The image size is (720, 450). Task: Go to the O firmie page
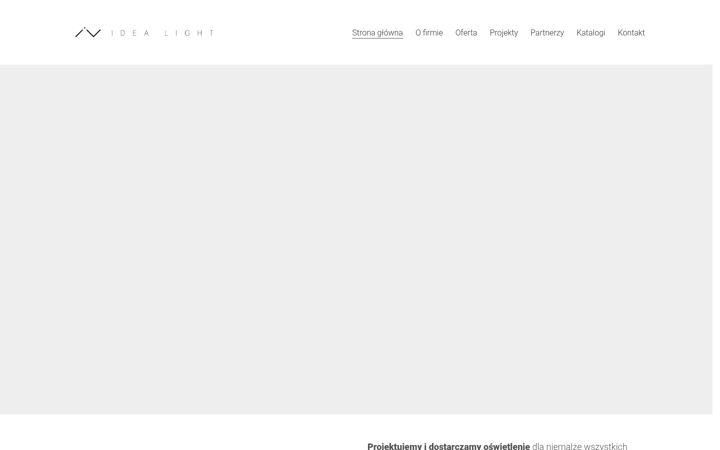point(429,33)
